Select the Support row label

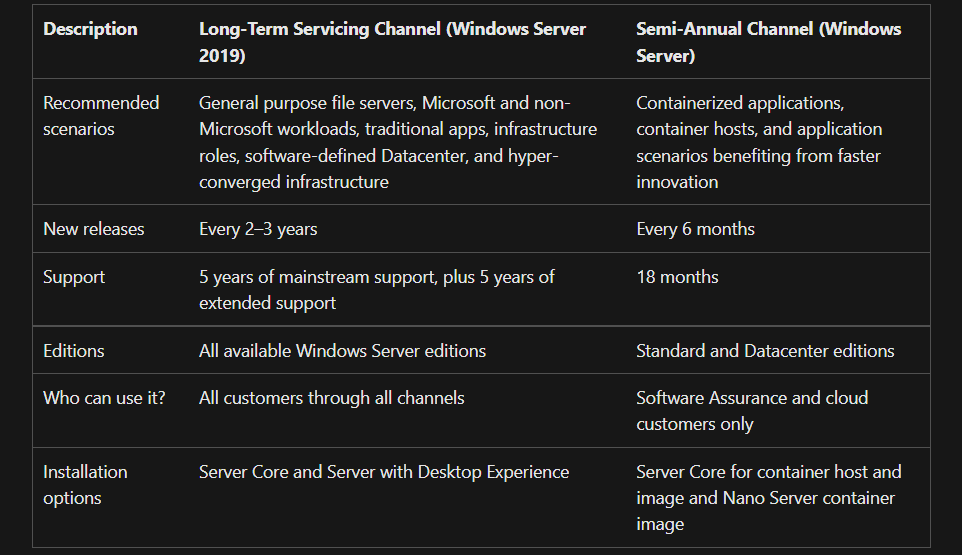pos(74,277)
